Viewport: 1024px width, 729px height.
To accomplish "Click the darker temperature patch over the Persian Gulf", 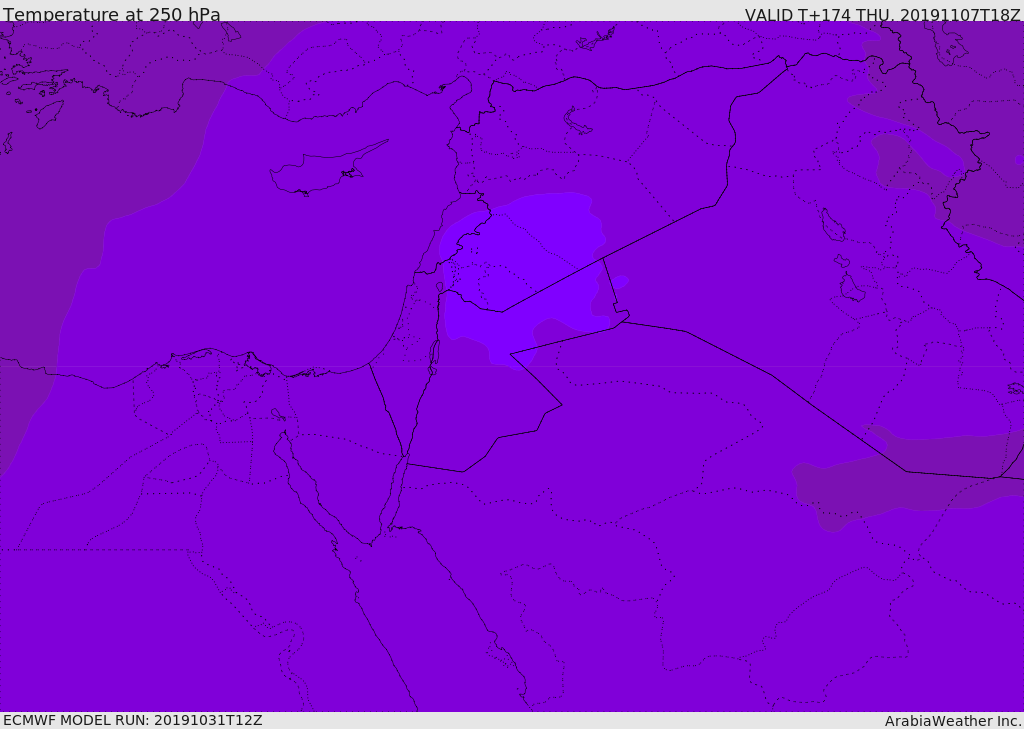I will tap(908, 477).
